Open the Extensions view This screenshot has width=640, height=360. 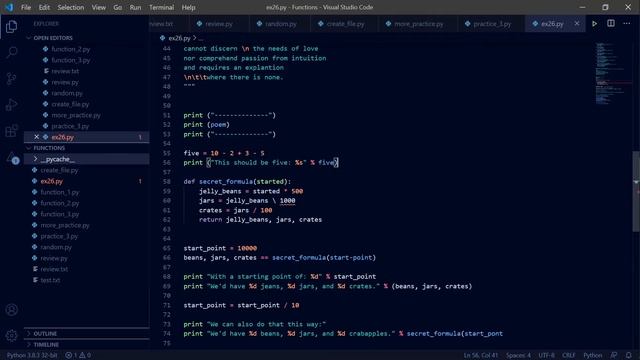tap(11, 131)
